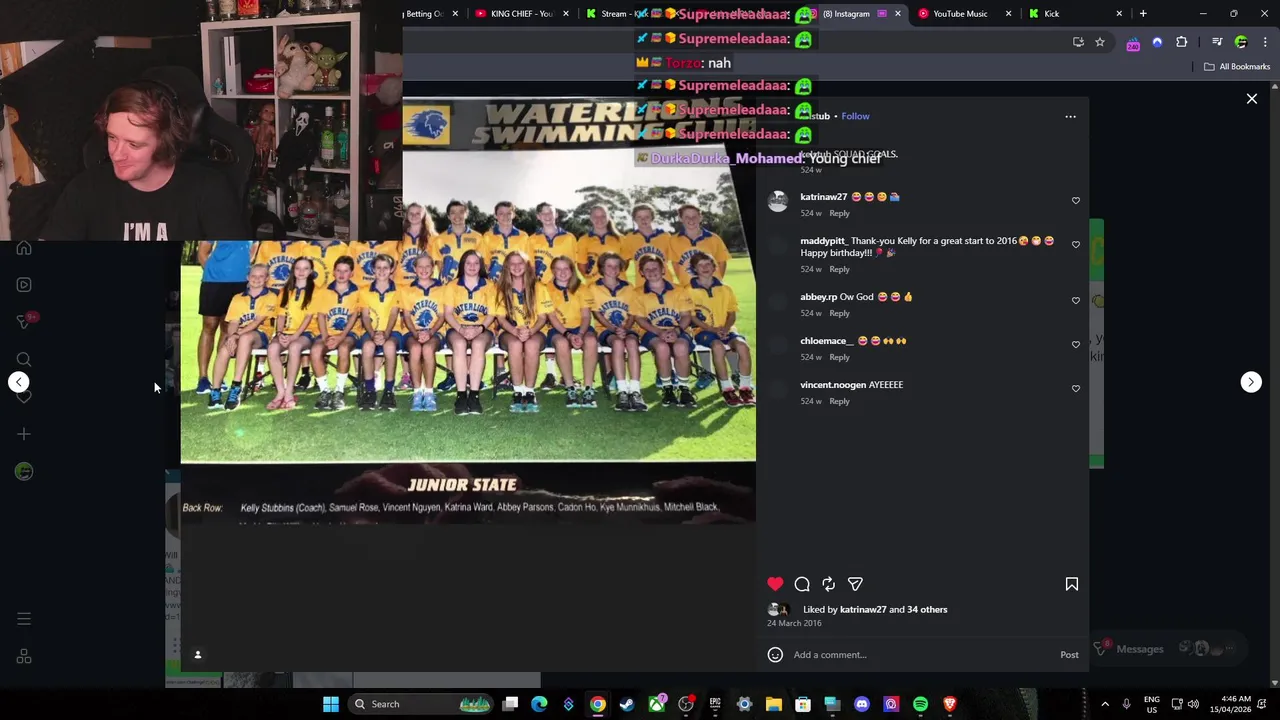Click the repost icon under the post
Screen dimensions: 1280x720
tap(828, 584)
